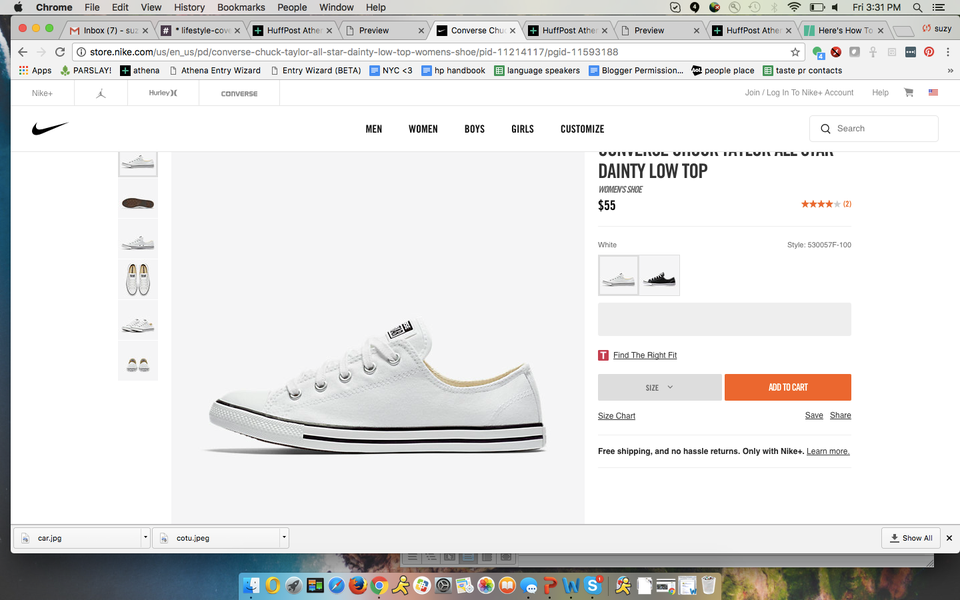Open the People menu

coord(292,7)
